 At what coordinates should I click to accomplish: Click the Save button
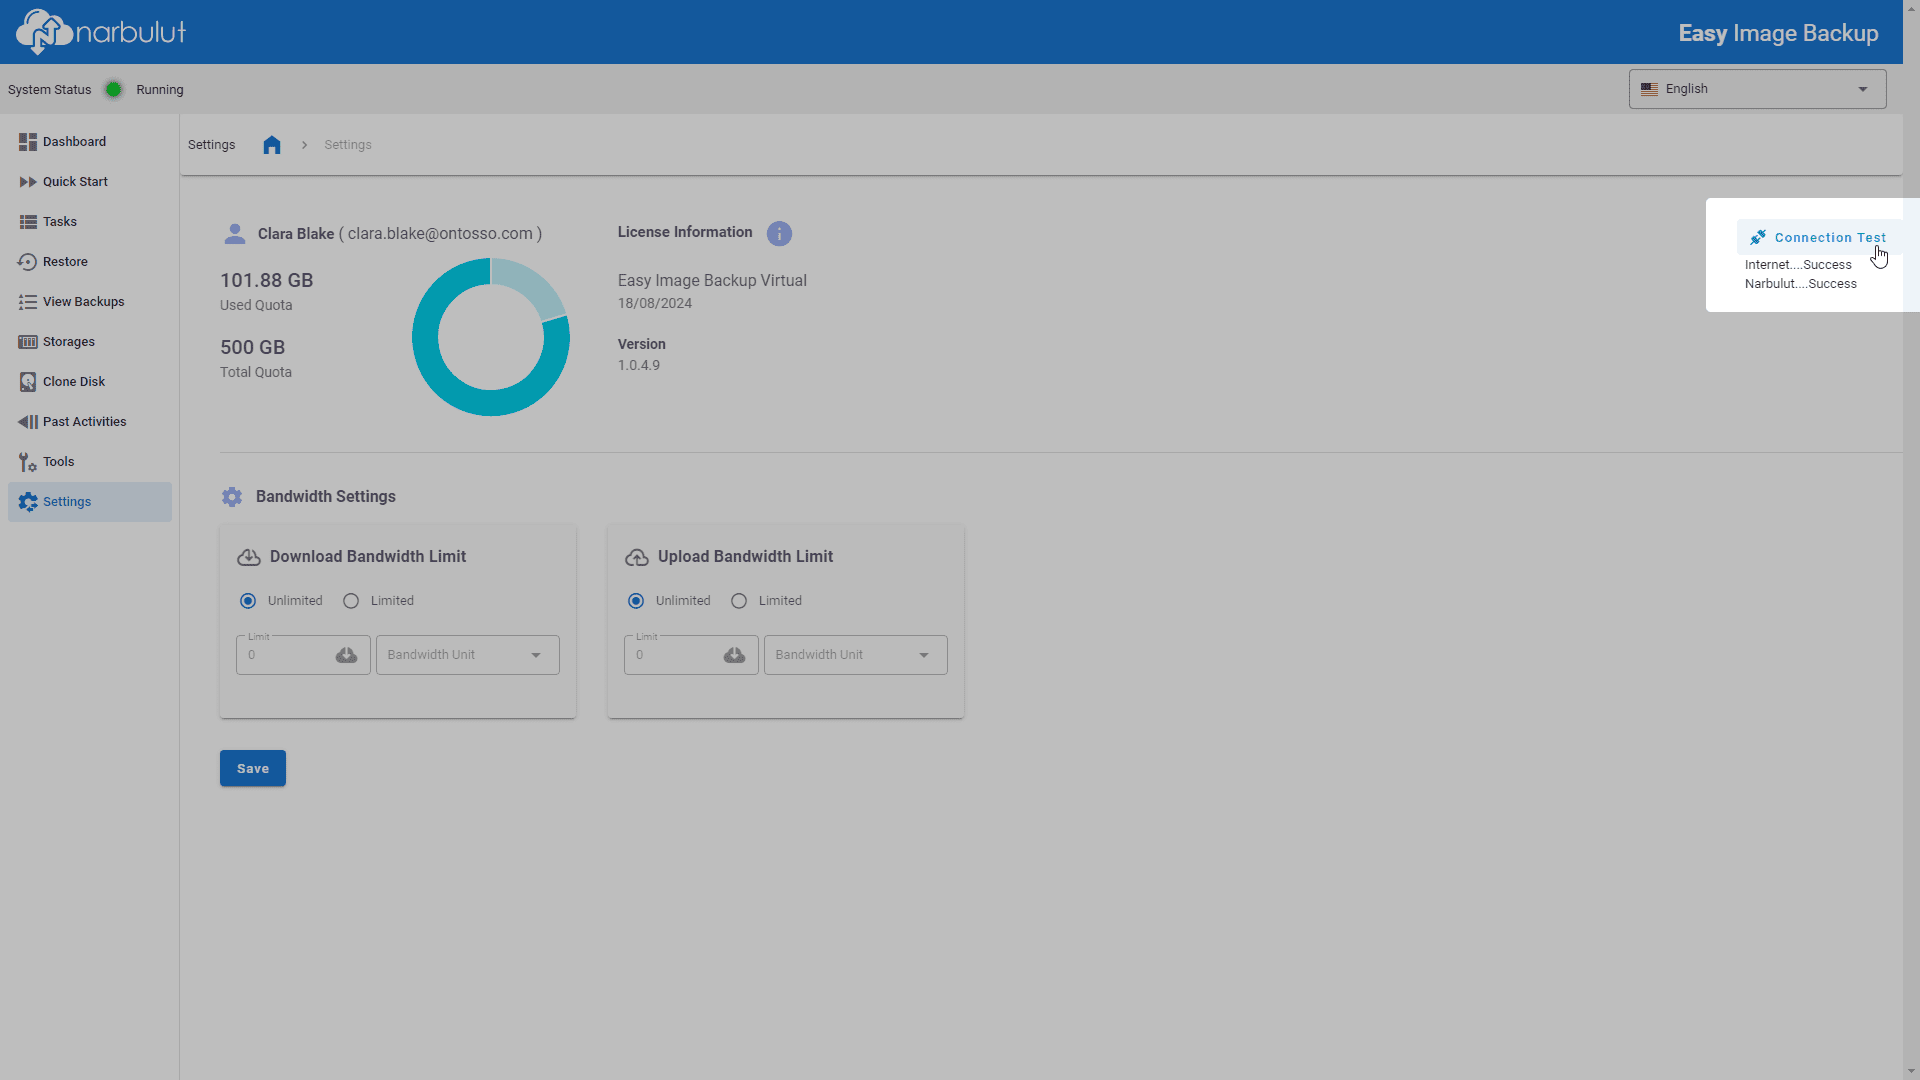point(253,768)
